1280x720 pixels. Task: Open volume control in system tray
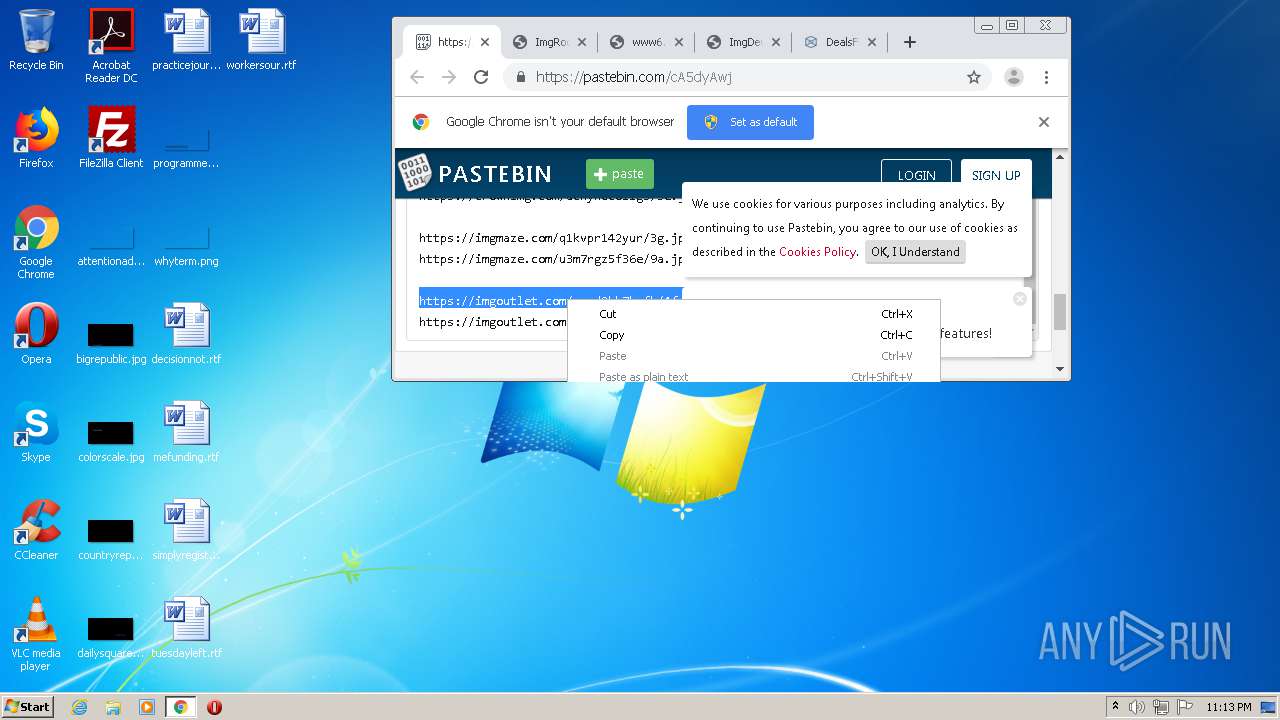click(x=1137, y=707)
